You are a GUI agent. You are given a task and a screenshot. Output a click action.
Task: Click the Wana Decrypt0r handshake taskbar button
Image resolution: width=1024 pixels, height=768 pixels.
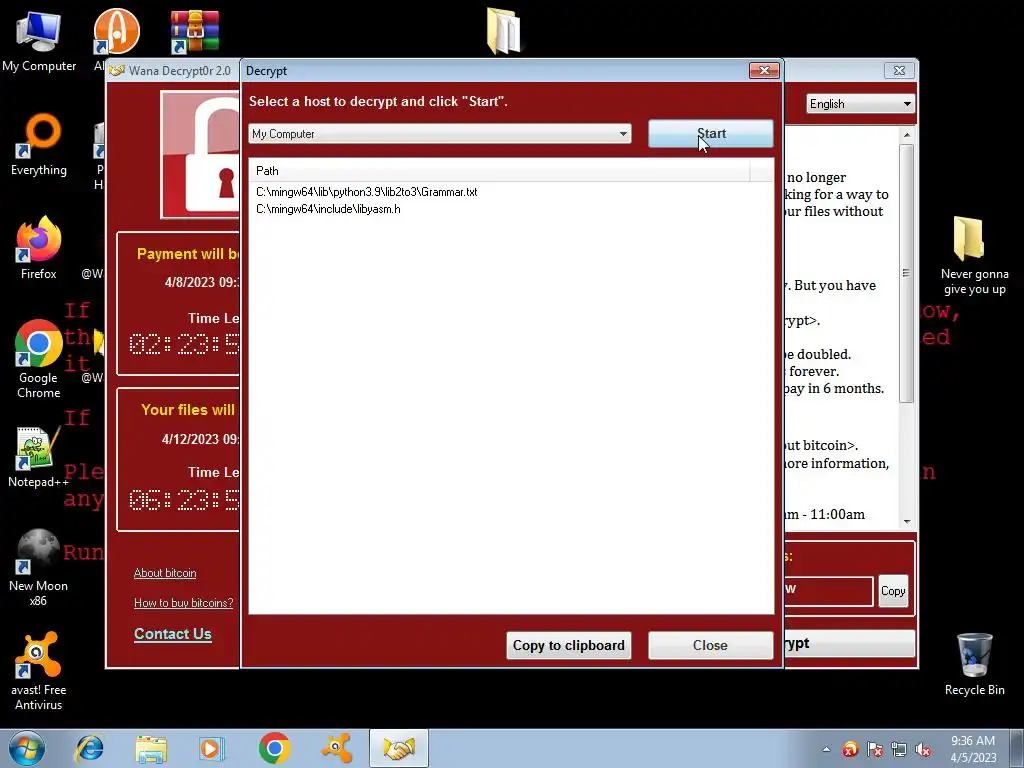398,748
